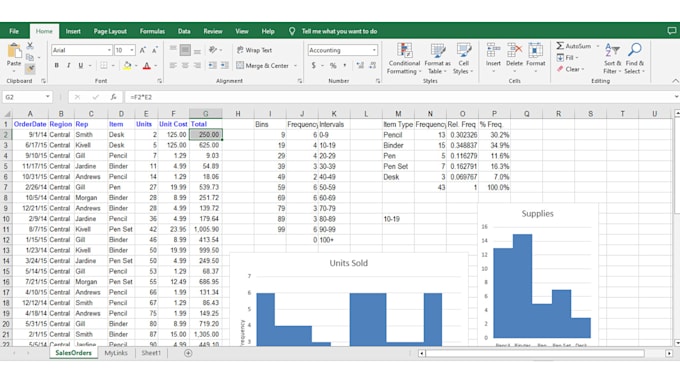Toggle Align Right horizontal alignment
Screen dimensions: 680x383
tap(197, 65)
